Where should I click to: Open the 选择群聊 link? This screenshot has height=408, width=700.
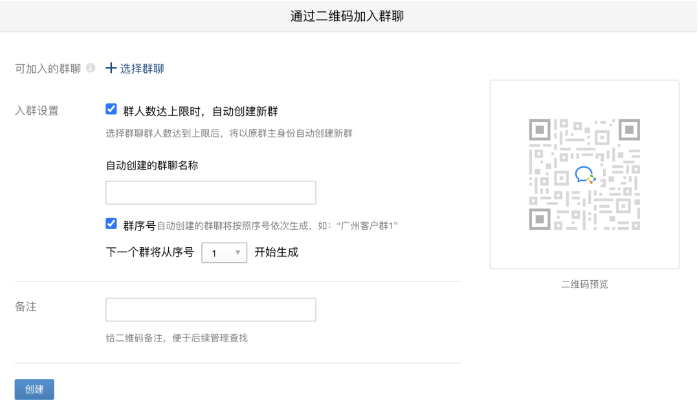[142, 69]
